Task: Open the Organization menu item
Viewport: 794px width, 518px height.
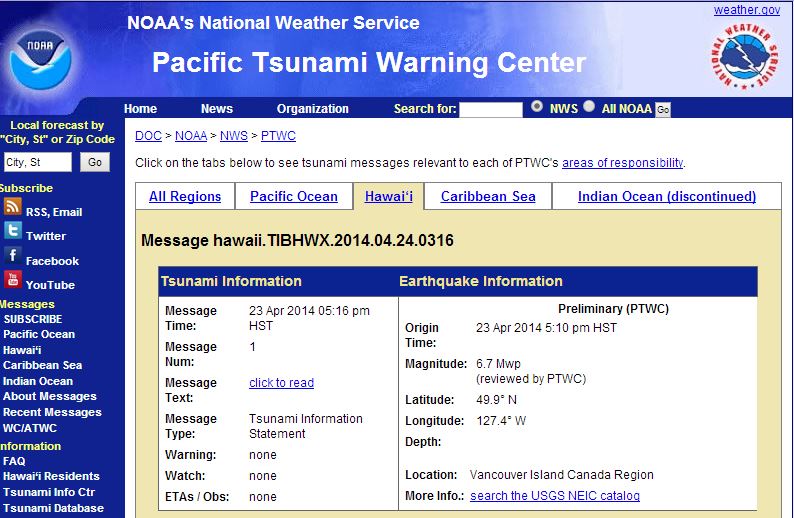Action: 313,109
